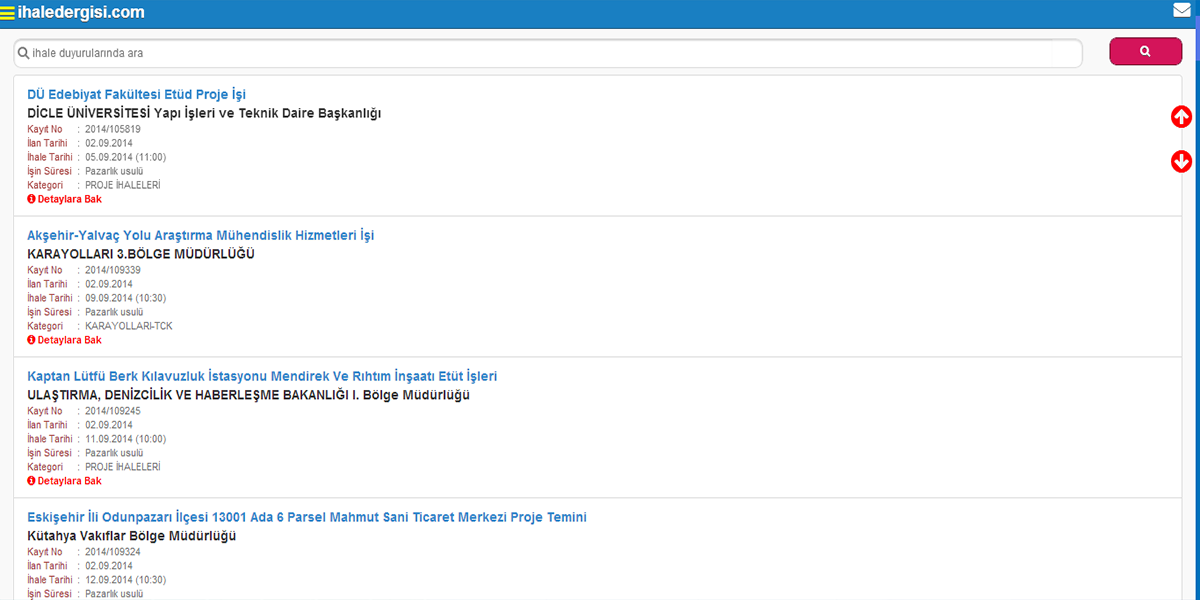The height and width of the screenshot is (600, 1200).
Task: Open Eskişehir İli Odunpazarı tender link
Action: (x=306, y=518)
